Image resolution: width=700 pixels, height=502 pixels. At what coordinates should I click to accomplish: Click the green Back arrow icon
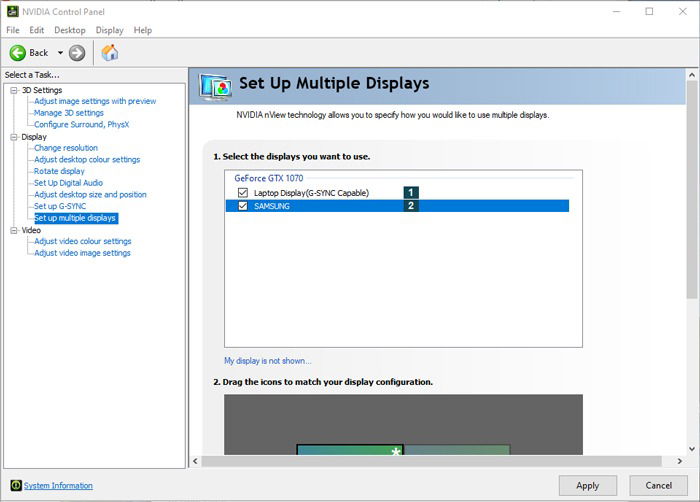pyautogui.click(x=18, y=53)
